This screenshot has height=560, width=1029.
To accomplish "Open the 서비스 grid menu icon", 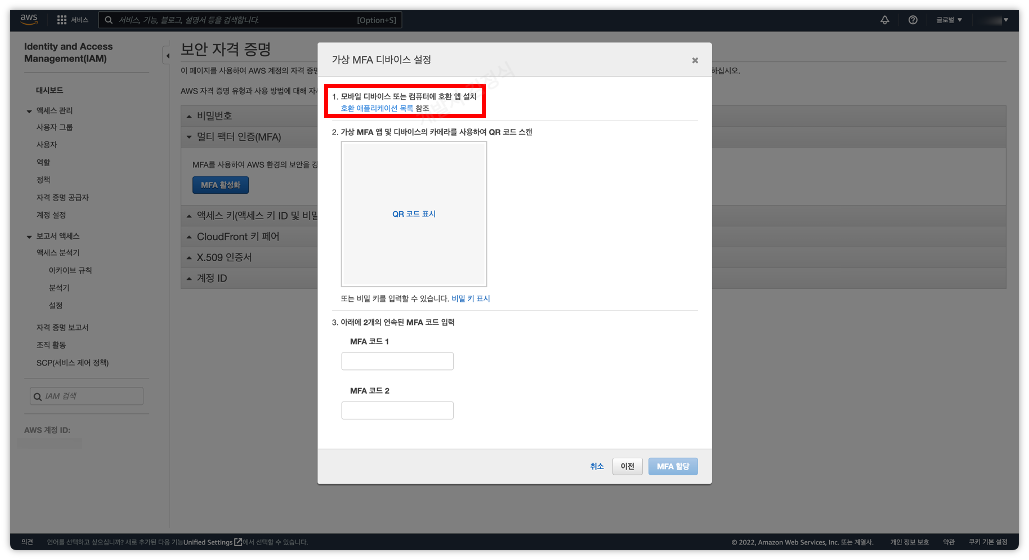I will click(x=62, y=20).
